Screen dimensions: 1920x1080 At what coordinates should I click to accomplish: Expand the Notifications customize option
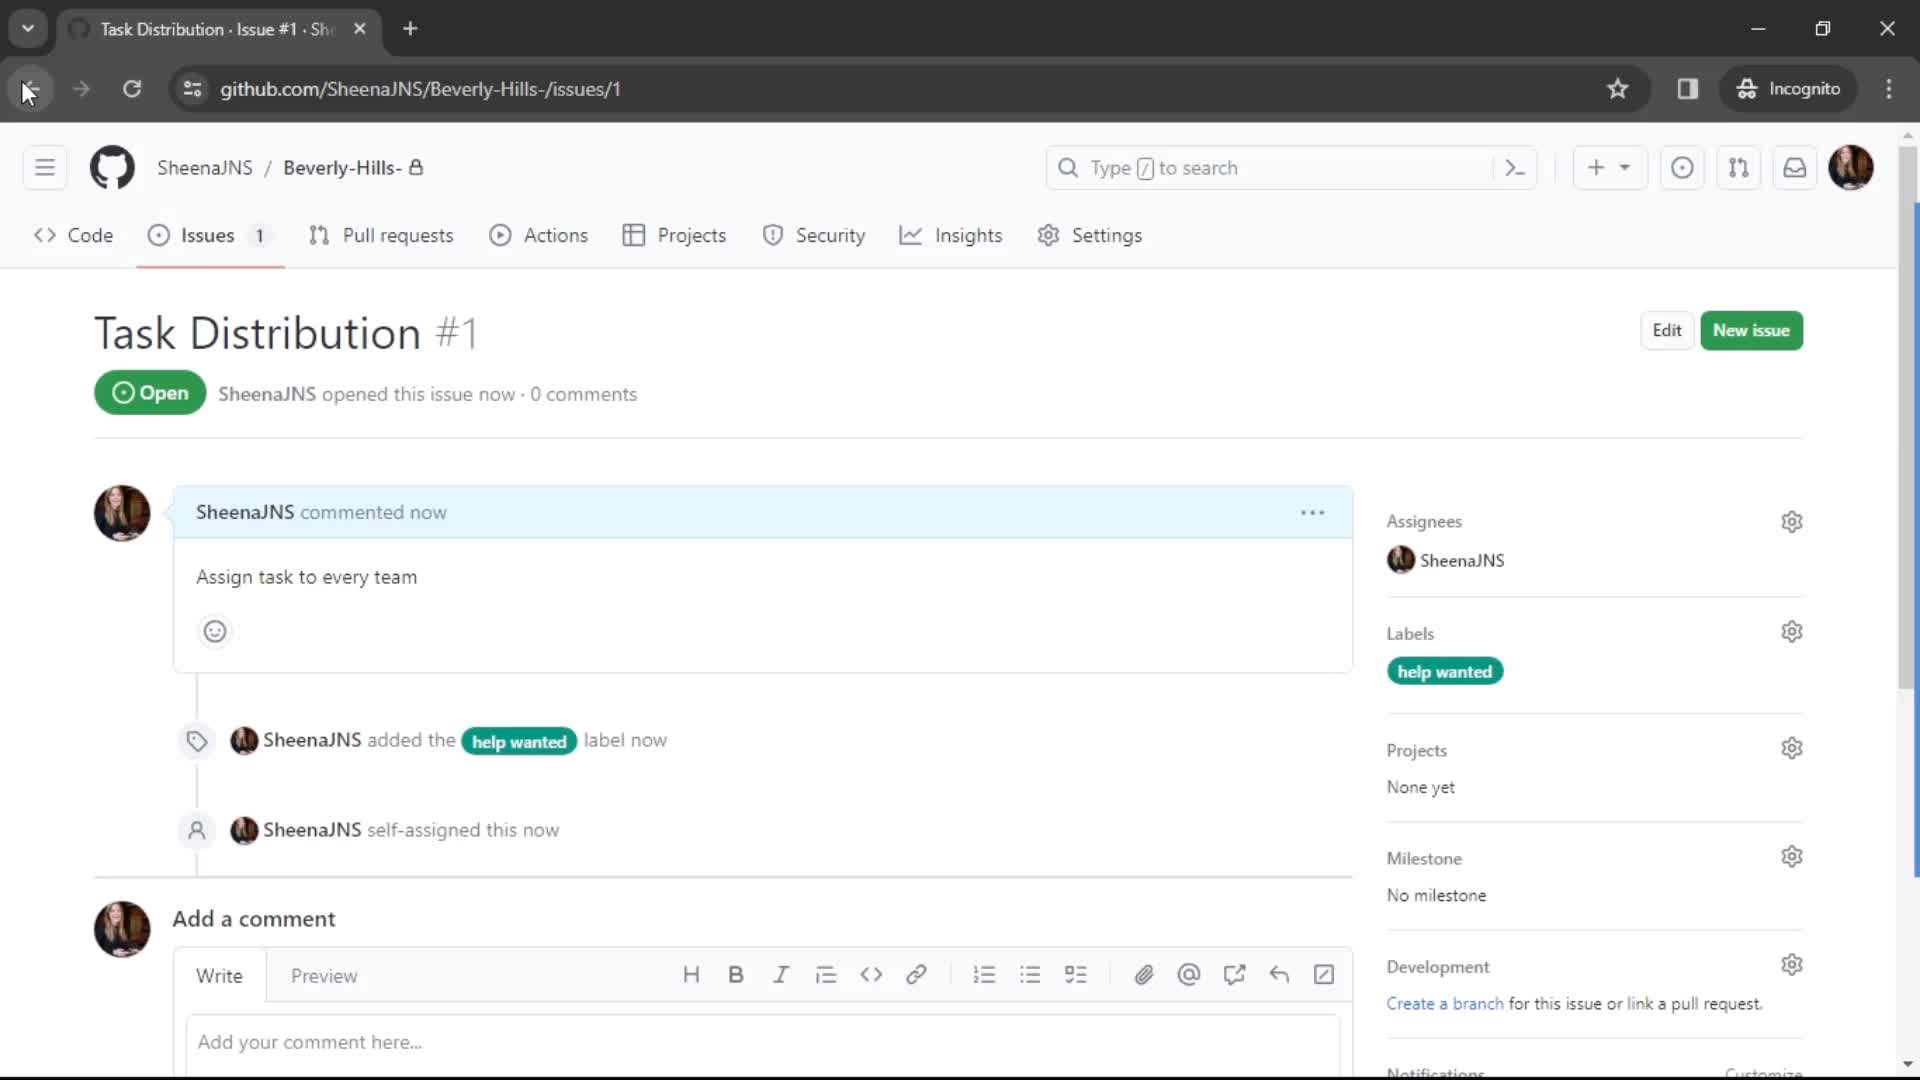point(1766,1071)
